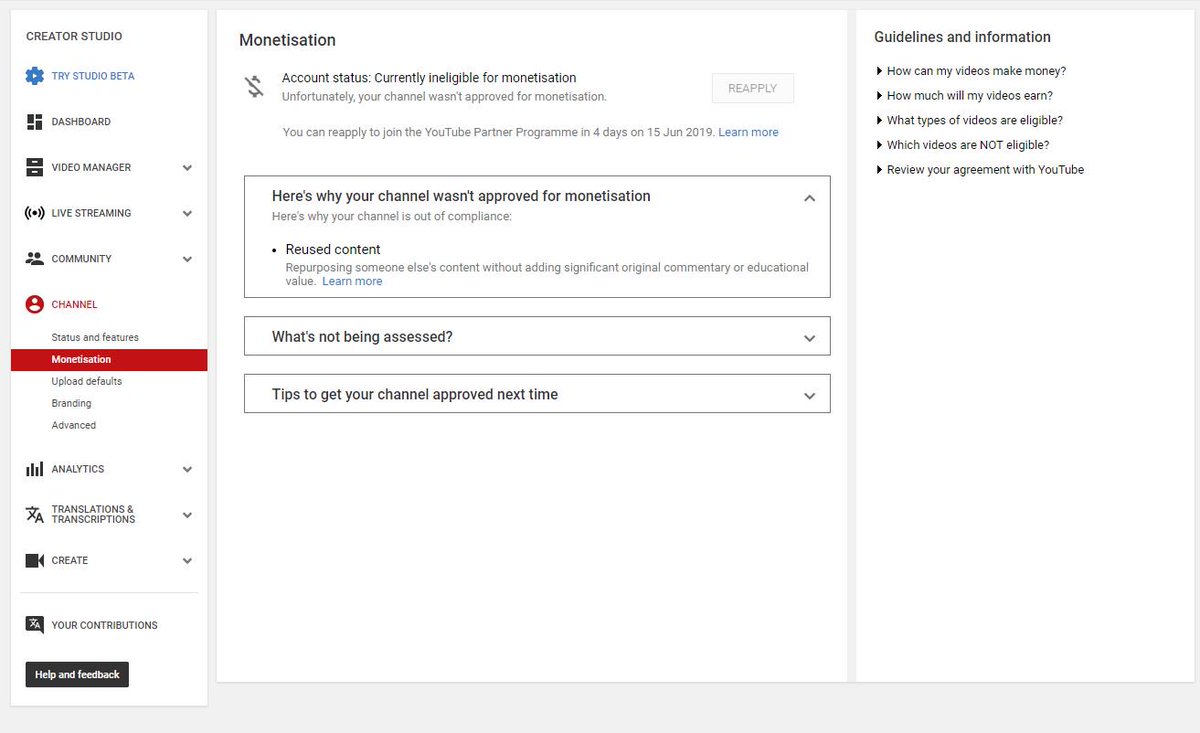Click the Monetisation page heading

pos(287,41)
